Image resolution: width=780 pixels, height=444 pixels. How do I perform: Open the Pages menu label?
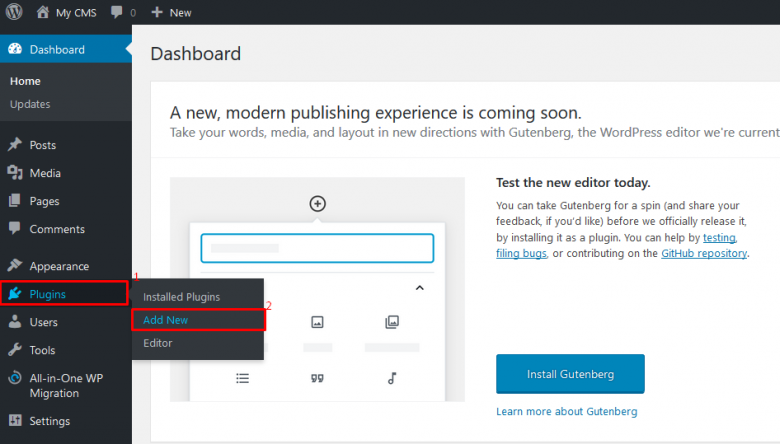44,201
